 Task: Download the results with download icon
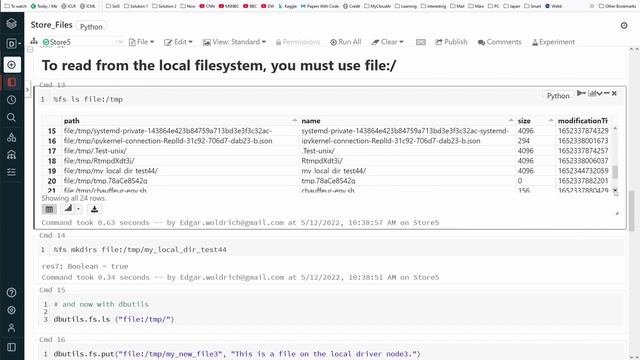point(94,209)
